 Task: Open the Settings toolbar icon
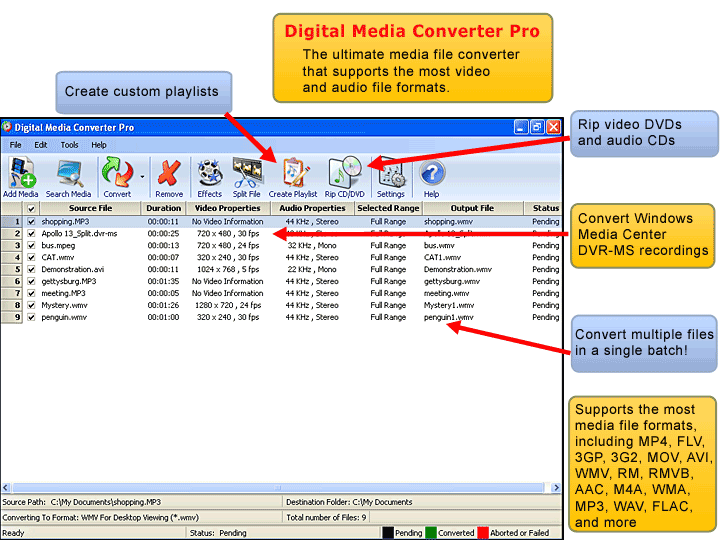391,177
